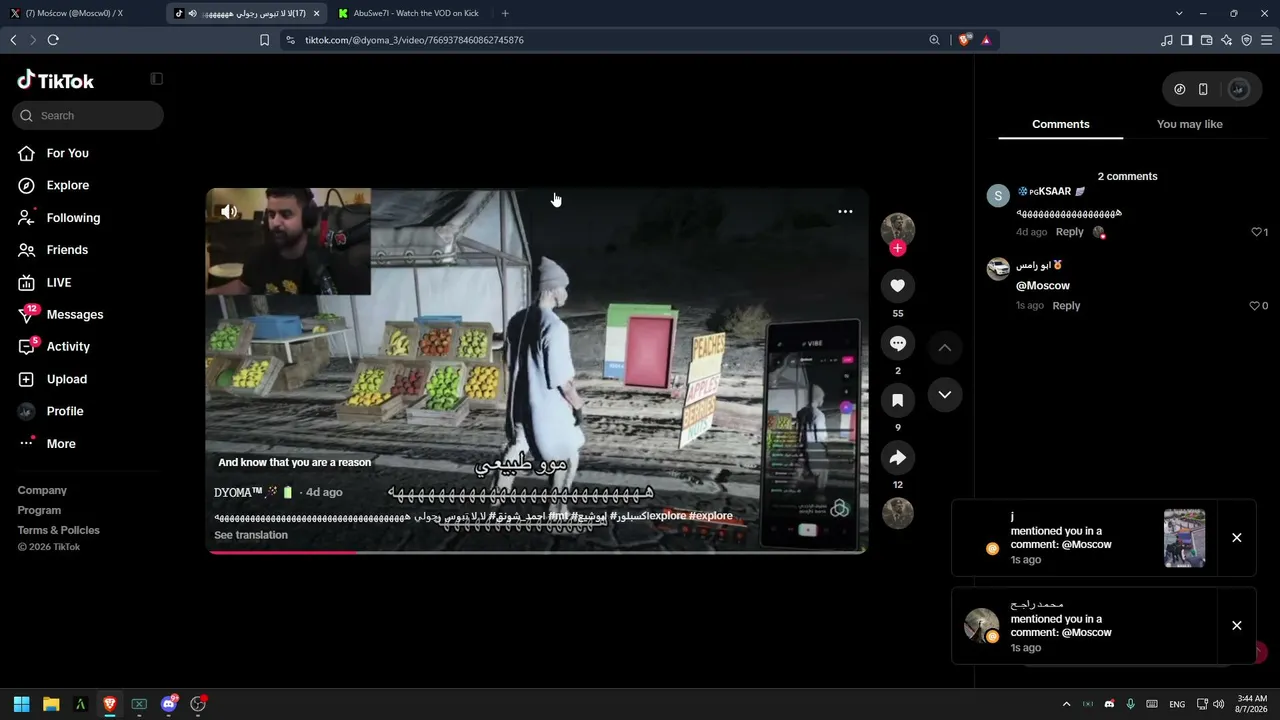Open the Brave Wallet
The height and width of the screenshot is (720, 1280).
(x=1206, y=40)
